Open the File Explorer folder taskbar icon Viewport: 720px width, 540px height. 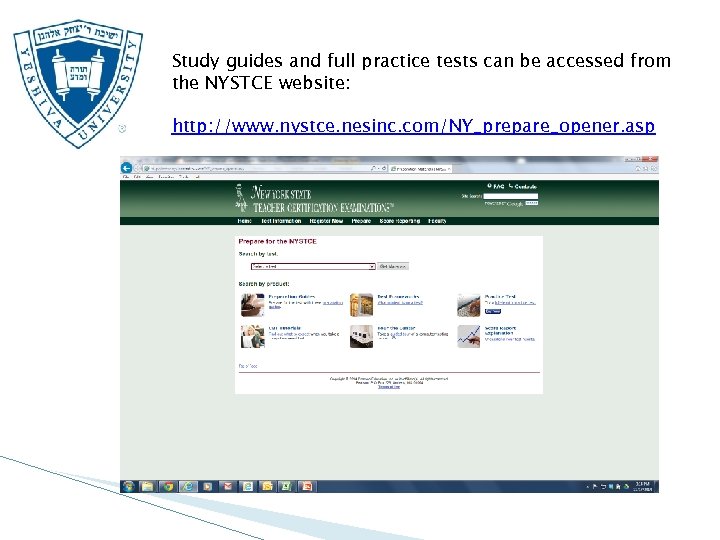(x=147, y=486)
